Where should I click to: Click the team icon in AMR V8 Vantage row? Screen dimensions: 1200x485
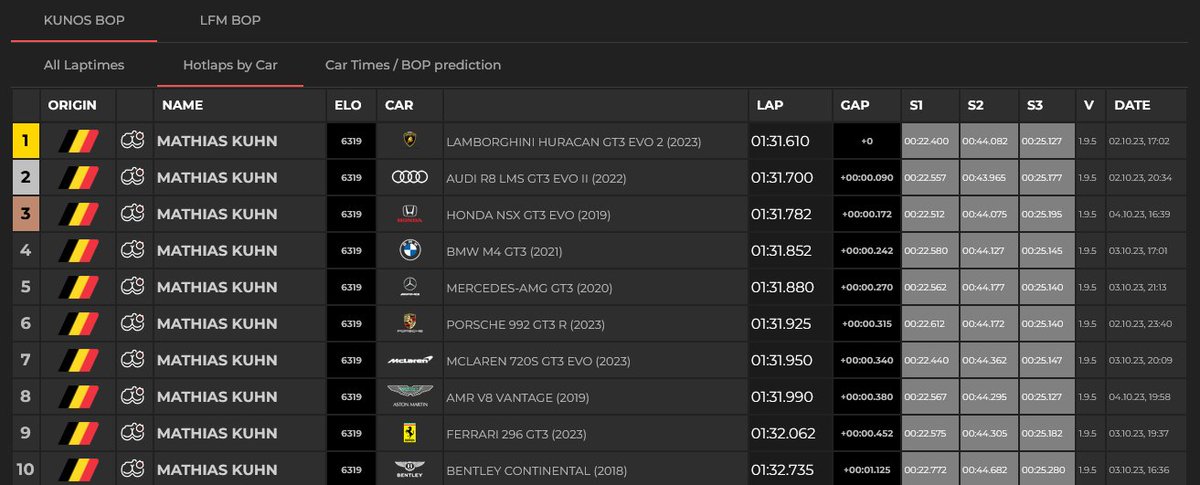(x=133, y=396)
